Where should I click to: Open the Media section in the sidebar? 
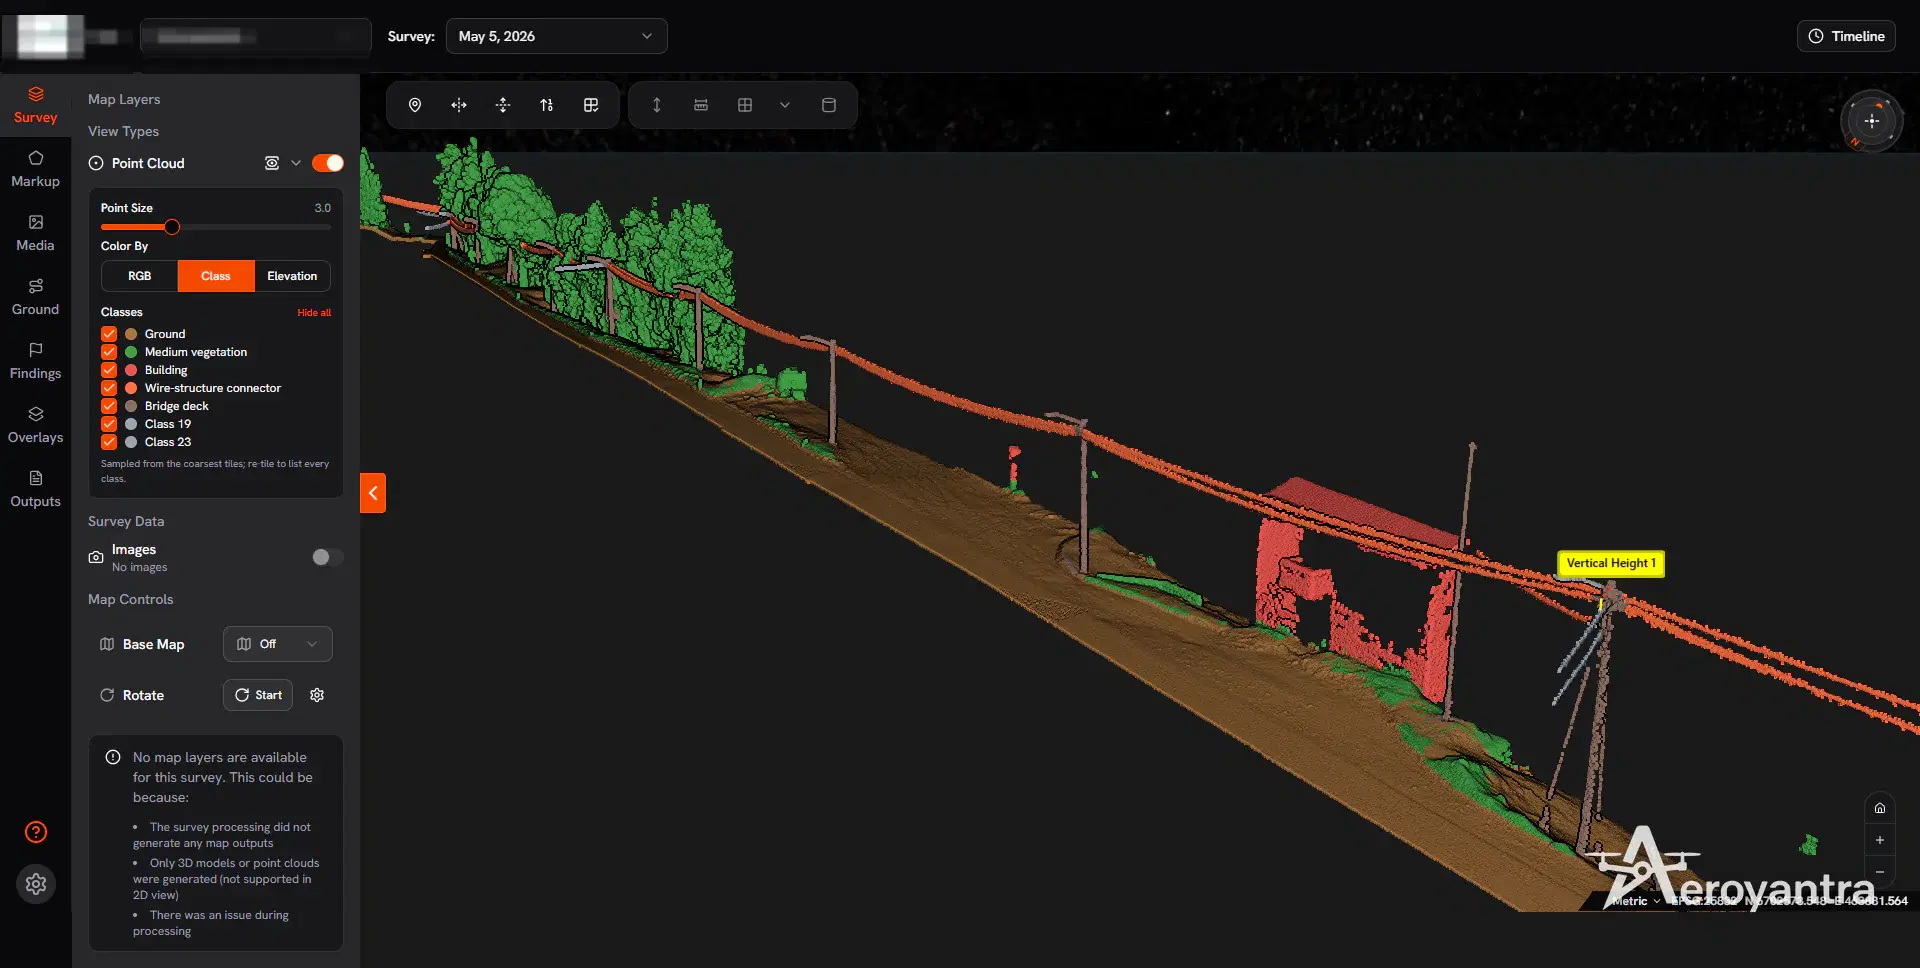36,233
